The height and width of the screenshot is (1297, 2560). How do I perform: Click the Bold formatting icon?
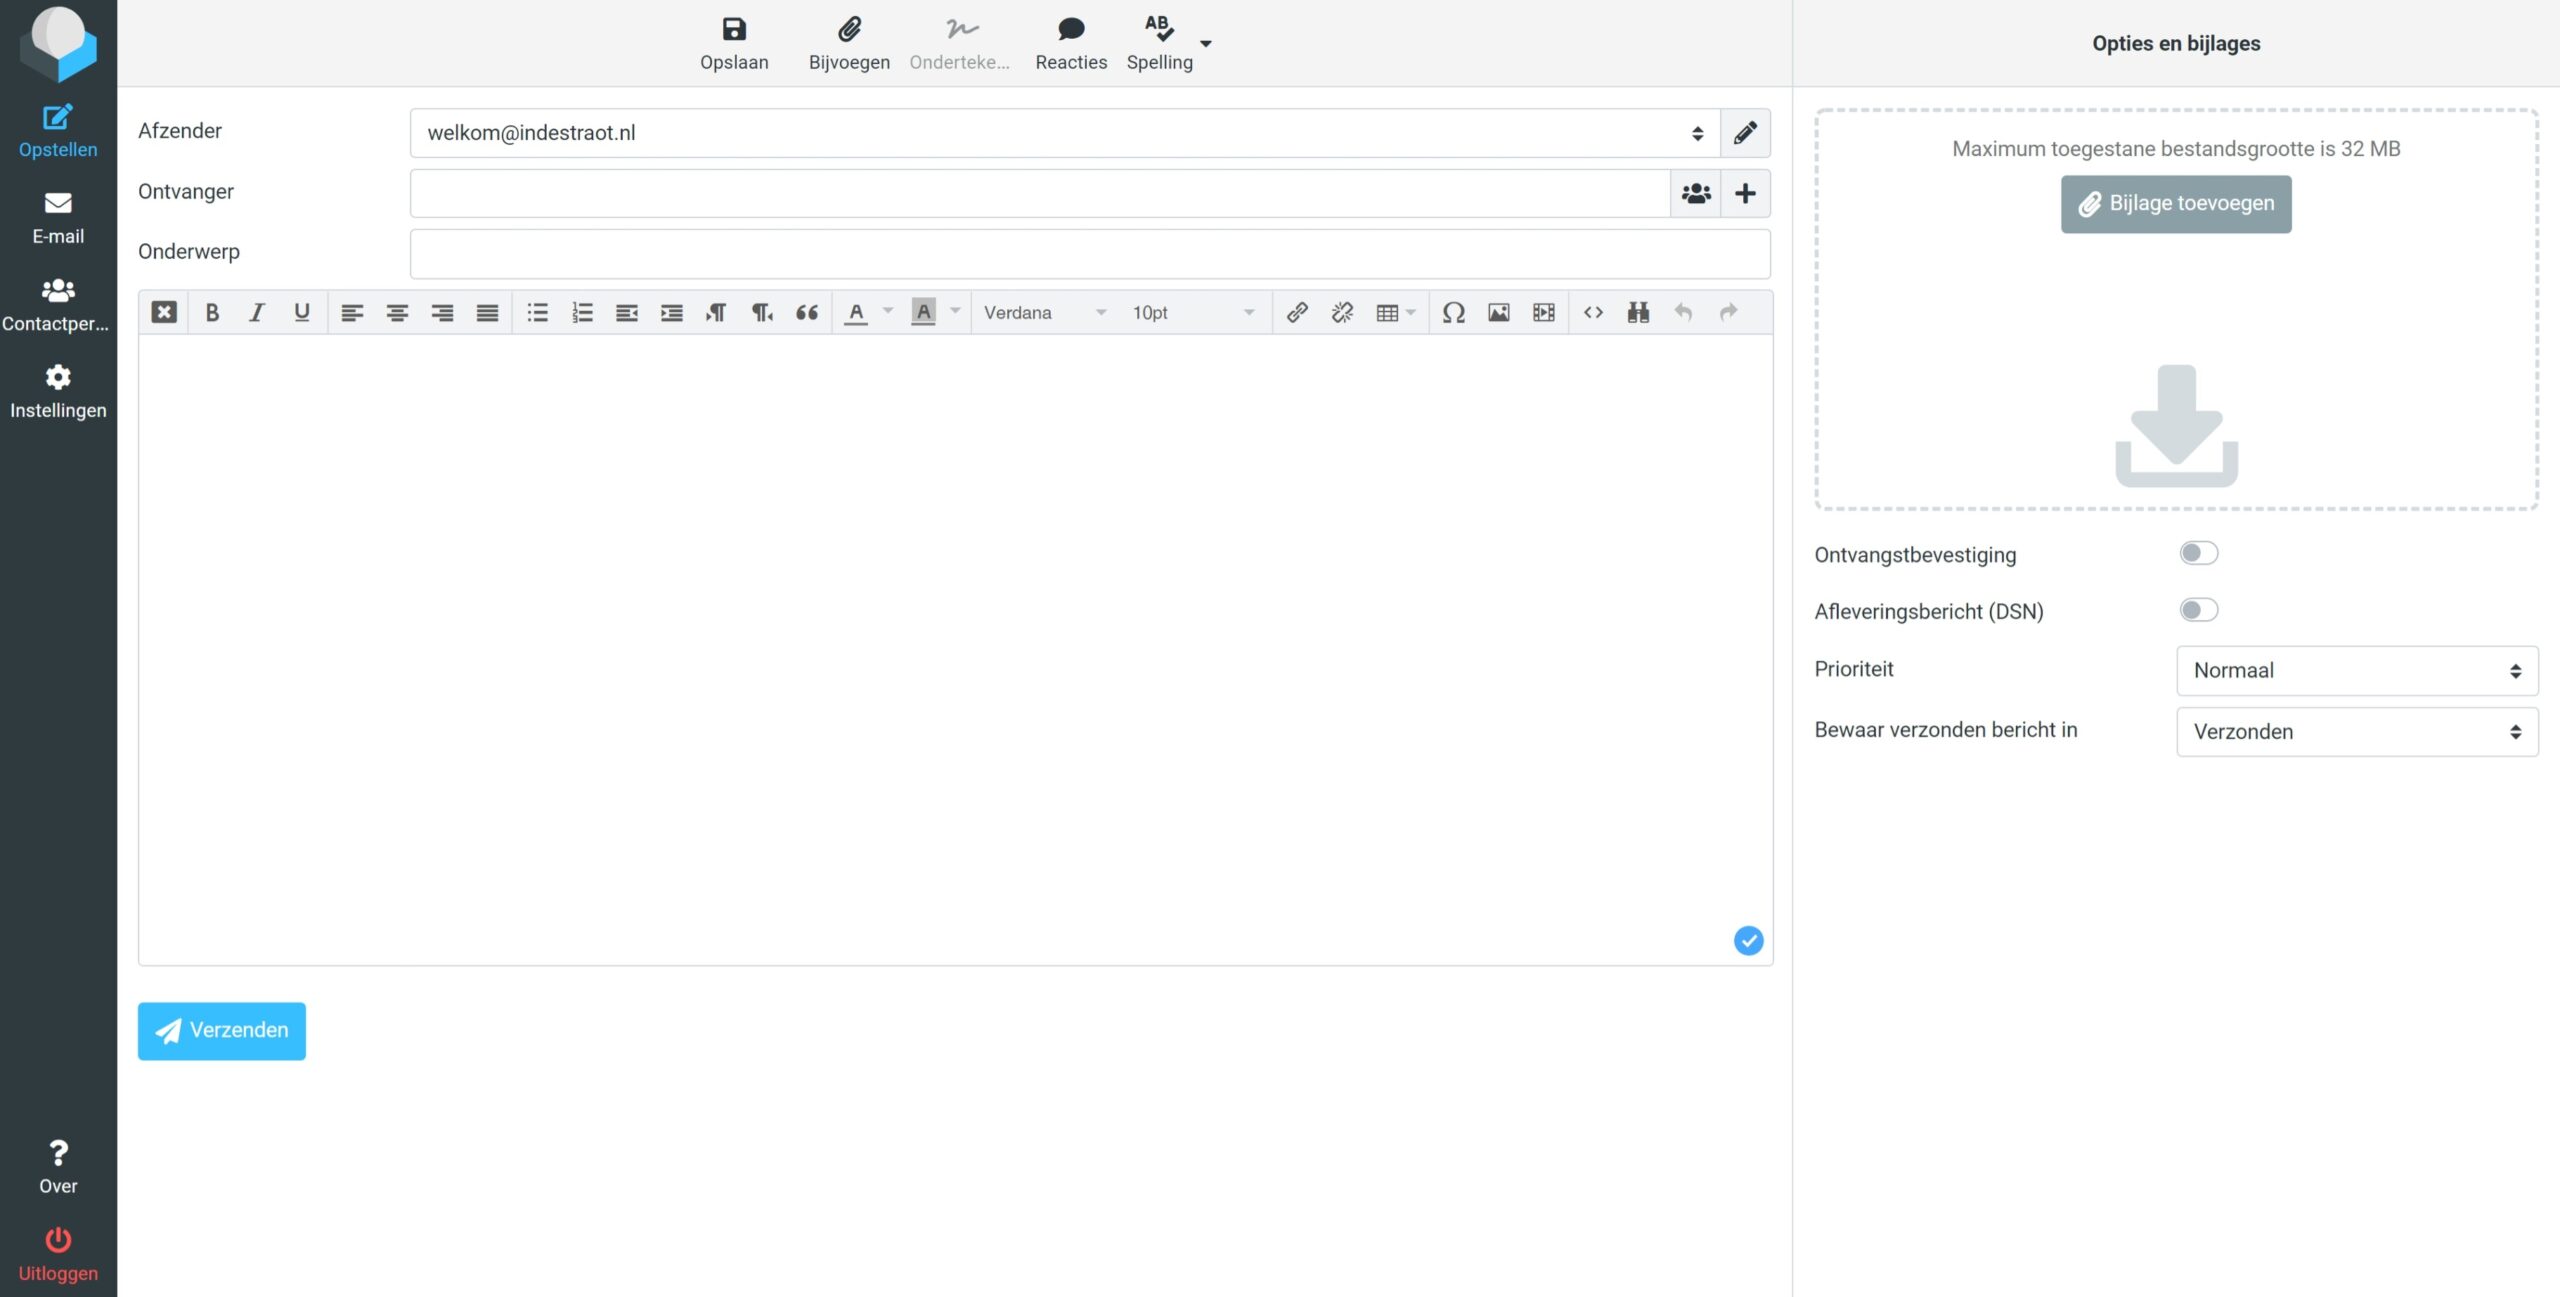[x=212, y=312]
